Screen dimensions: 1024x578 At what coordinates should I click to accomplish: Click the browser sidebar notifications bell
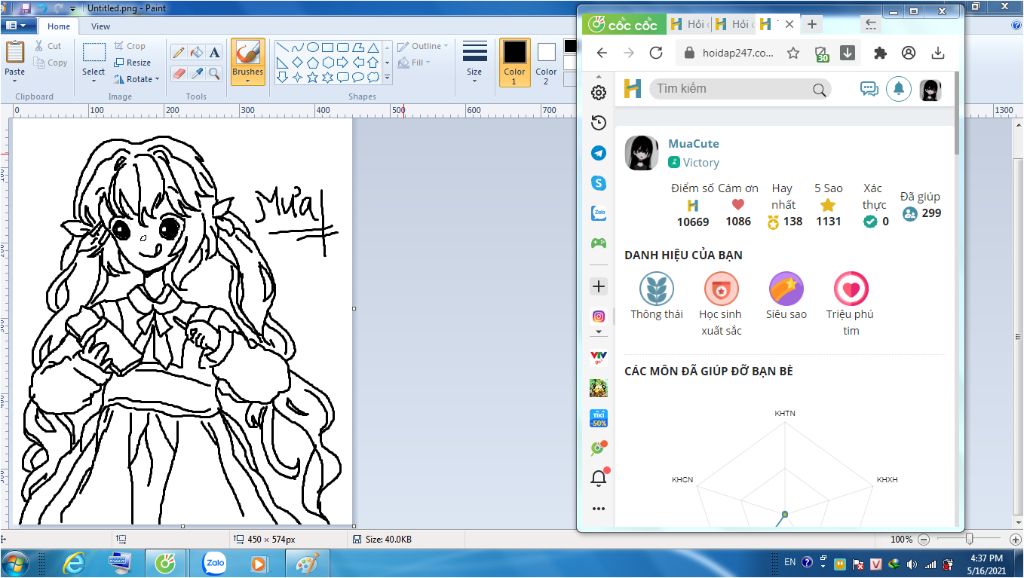[x=599, y=477]
